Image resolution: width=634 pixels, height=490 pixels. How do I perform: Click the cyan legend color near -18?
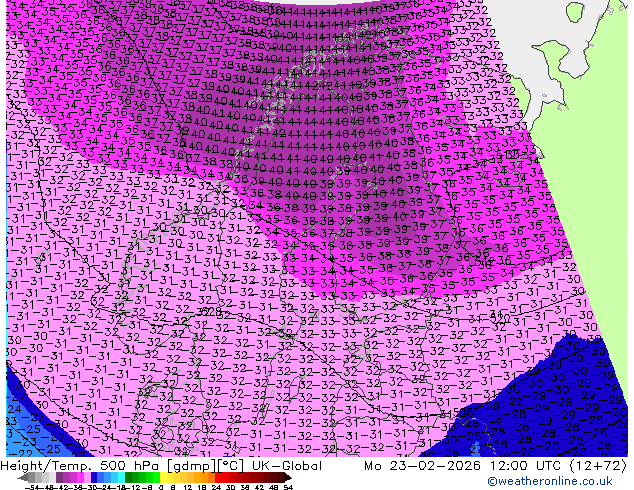pos(121,478)
